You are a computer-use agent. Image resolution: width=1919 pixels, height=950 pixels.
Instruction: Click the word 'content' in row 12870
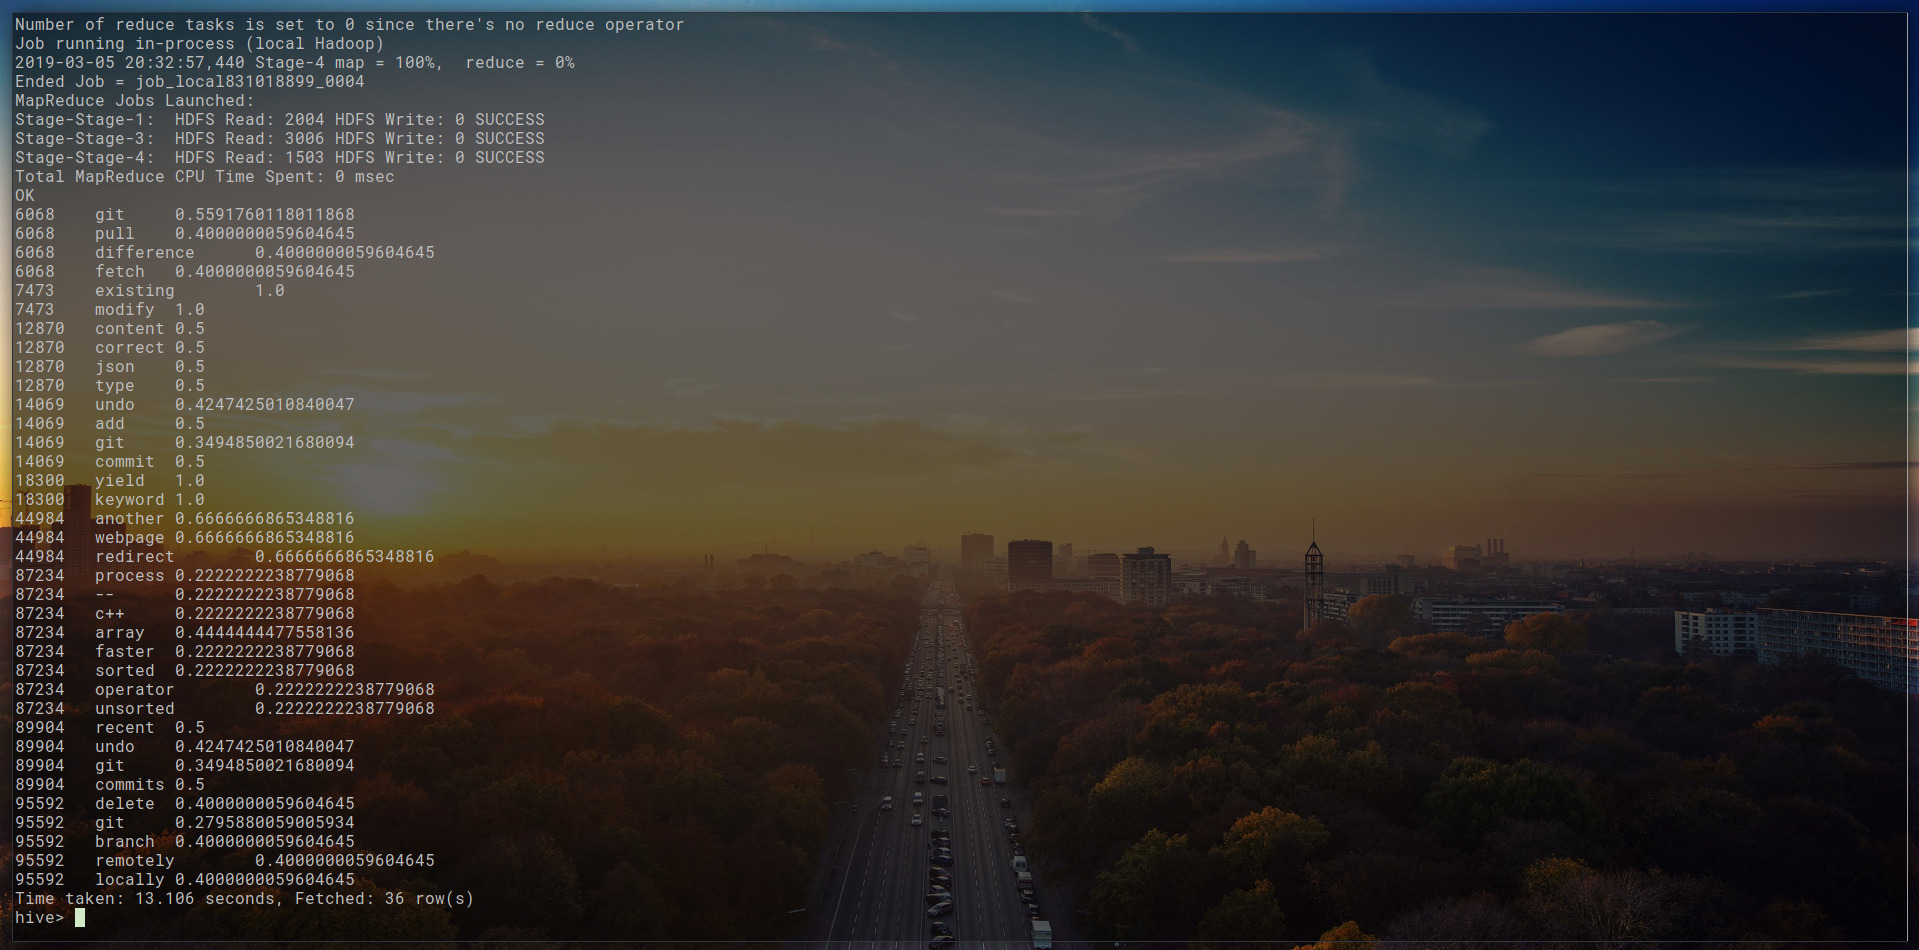130,328
